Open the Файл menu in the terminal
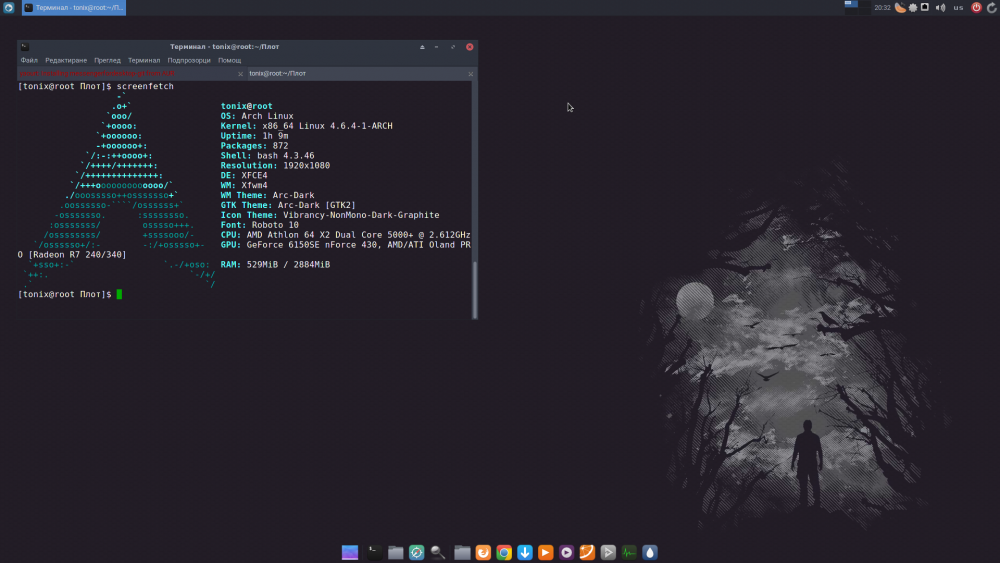This screenshot has width=1000, height=563. 29,61
